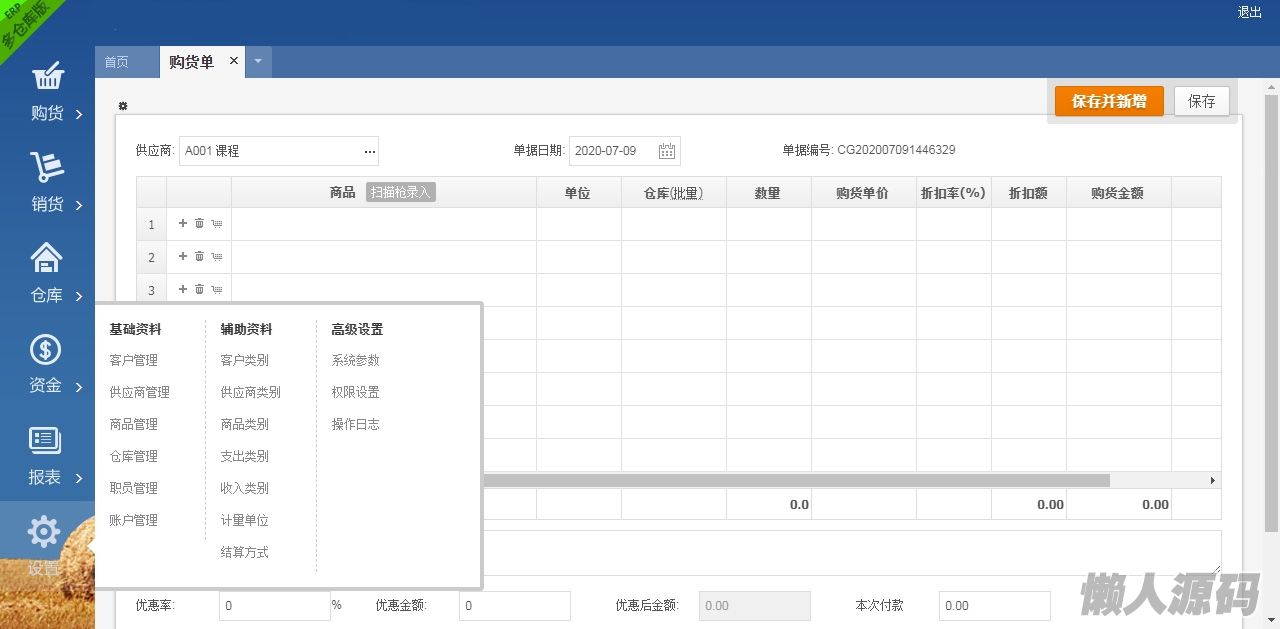Add a row with plus icon in row 2
Viewport: 1280px width, 629px height.
(183, 257)
